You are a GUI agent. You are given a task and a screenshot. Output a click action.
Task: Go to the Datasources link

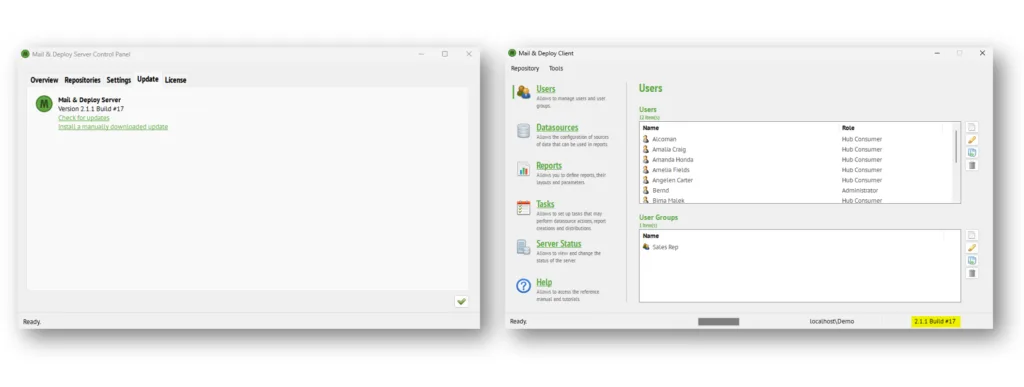[x=557, y=128]
